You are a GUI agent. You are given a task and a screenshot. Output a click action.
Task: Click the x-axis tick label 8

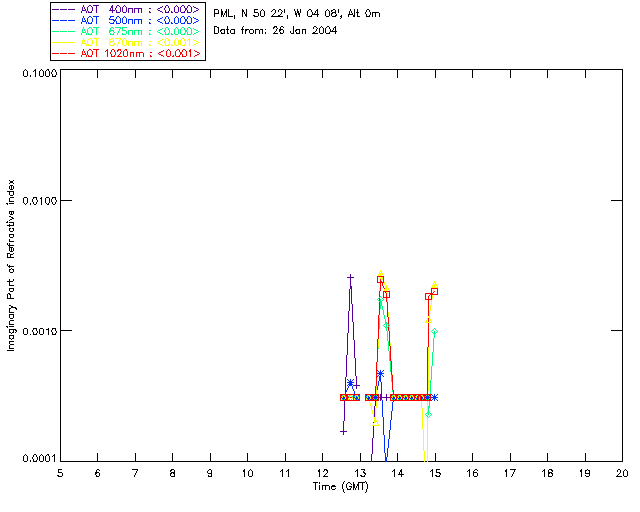[173, 473]
